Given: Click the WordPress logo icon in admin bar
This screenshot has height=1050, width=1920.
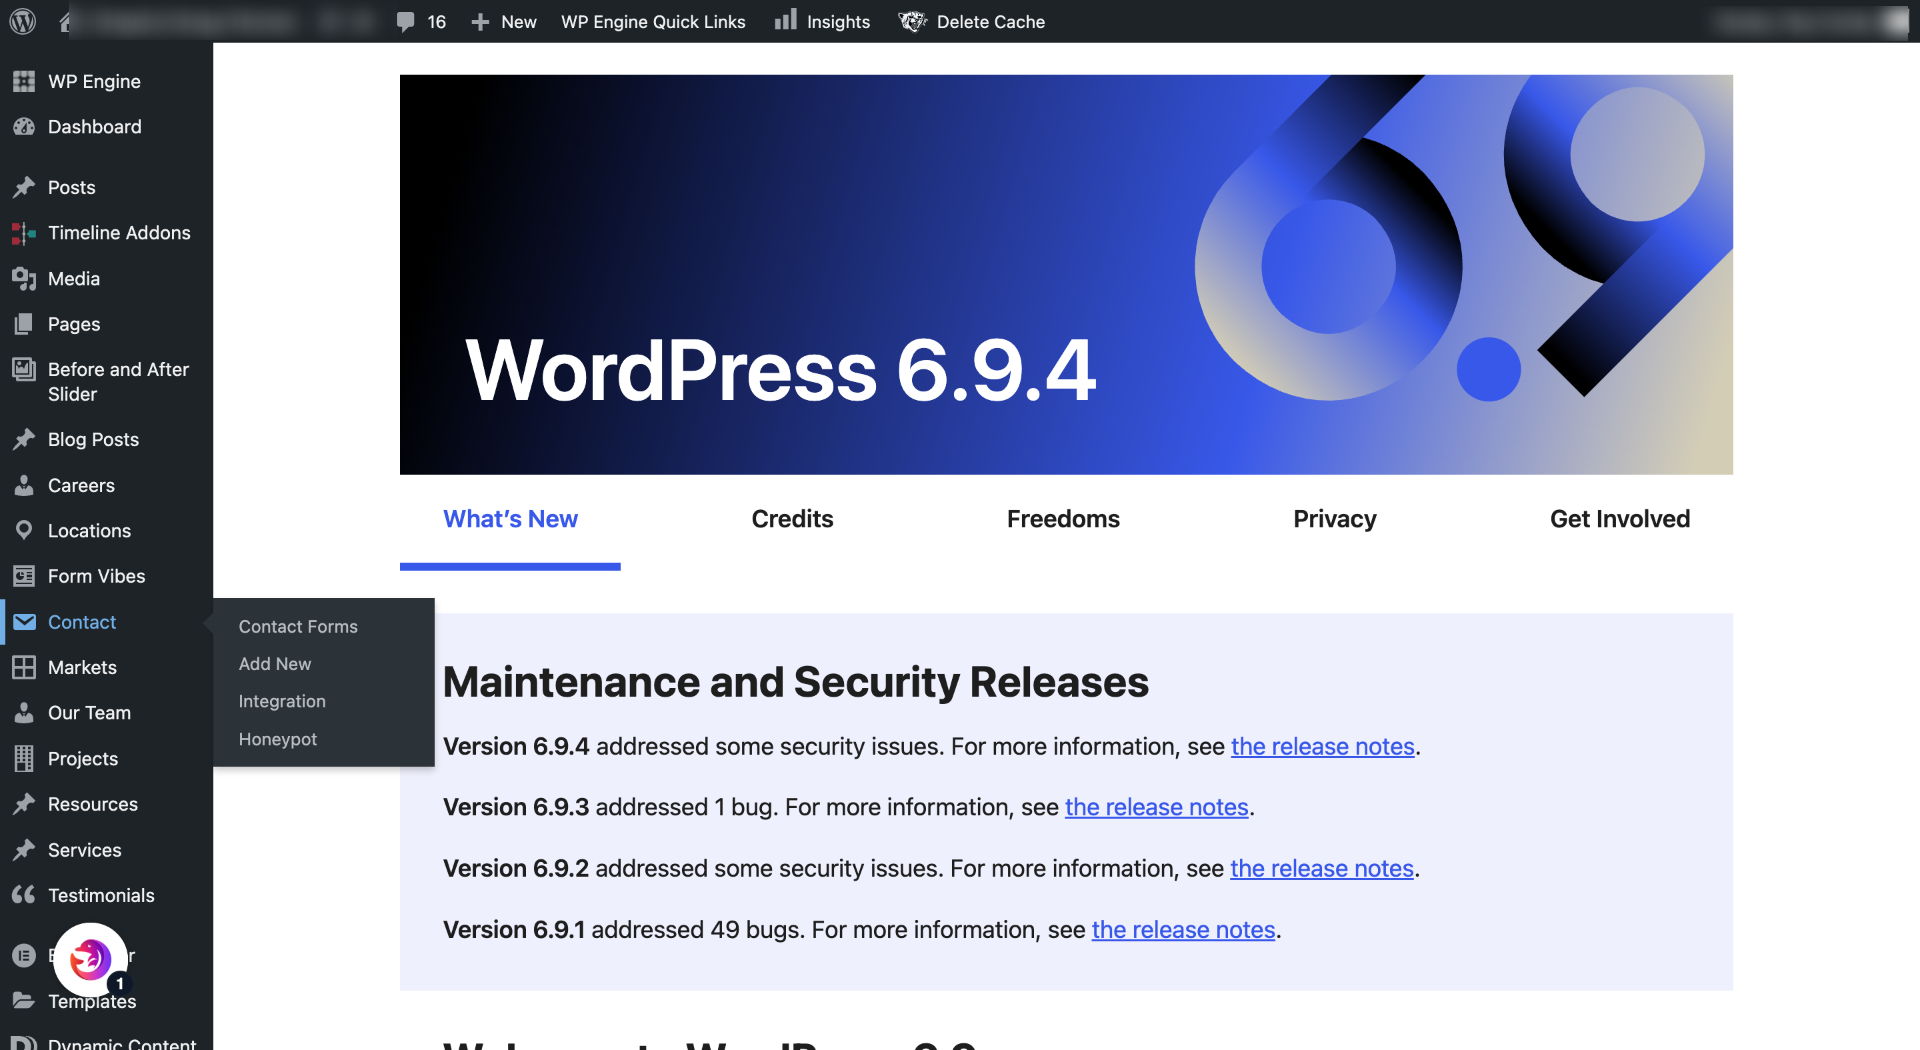Looking at the screenshot, I should click(x=23, y=21).
